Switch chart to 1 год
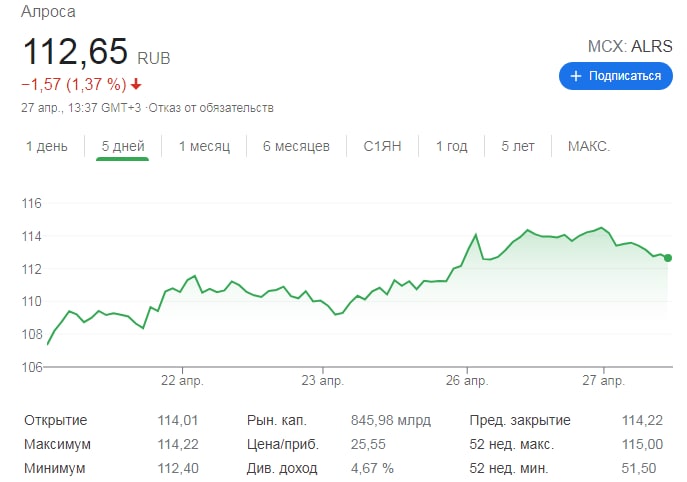The width and height of the screenshot is (687, 482). click(x=451, y=146)
